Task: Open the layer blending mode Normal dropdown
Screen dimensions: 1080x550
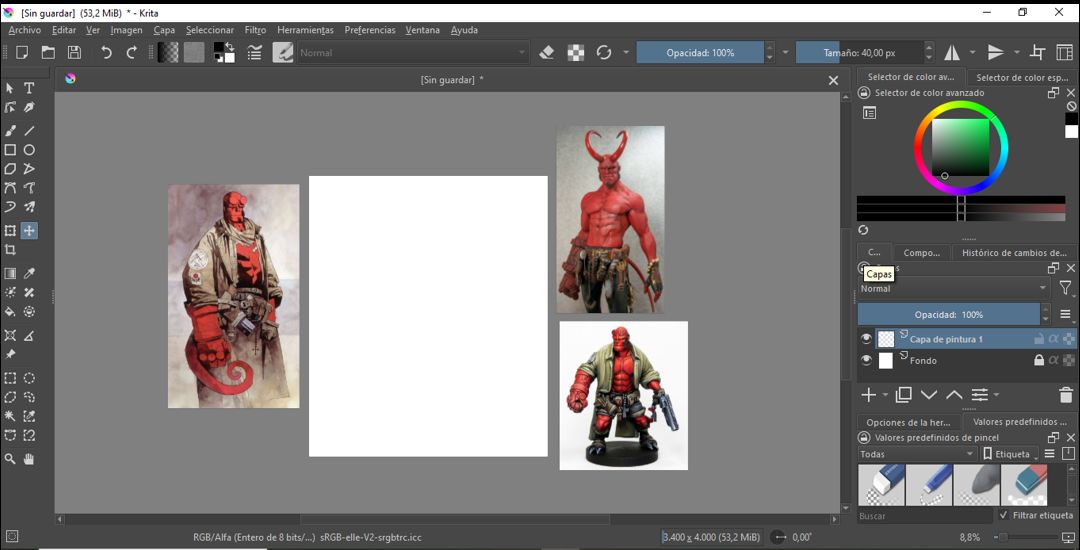Action: tap(954, 288)
